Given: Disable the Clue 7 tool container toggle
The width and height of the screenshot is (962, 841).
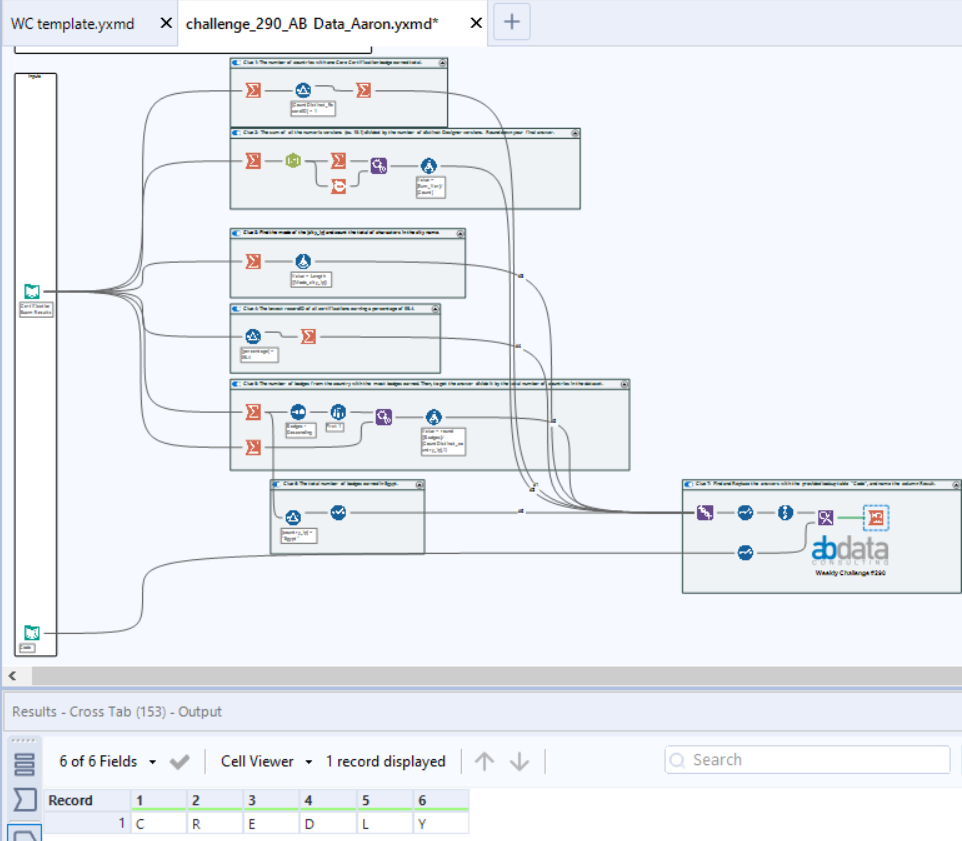Looking at the screenshot, I should pyautogui.click(x=688, y=484).
